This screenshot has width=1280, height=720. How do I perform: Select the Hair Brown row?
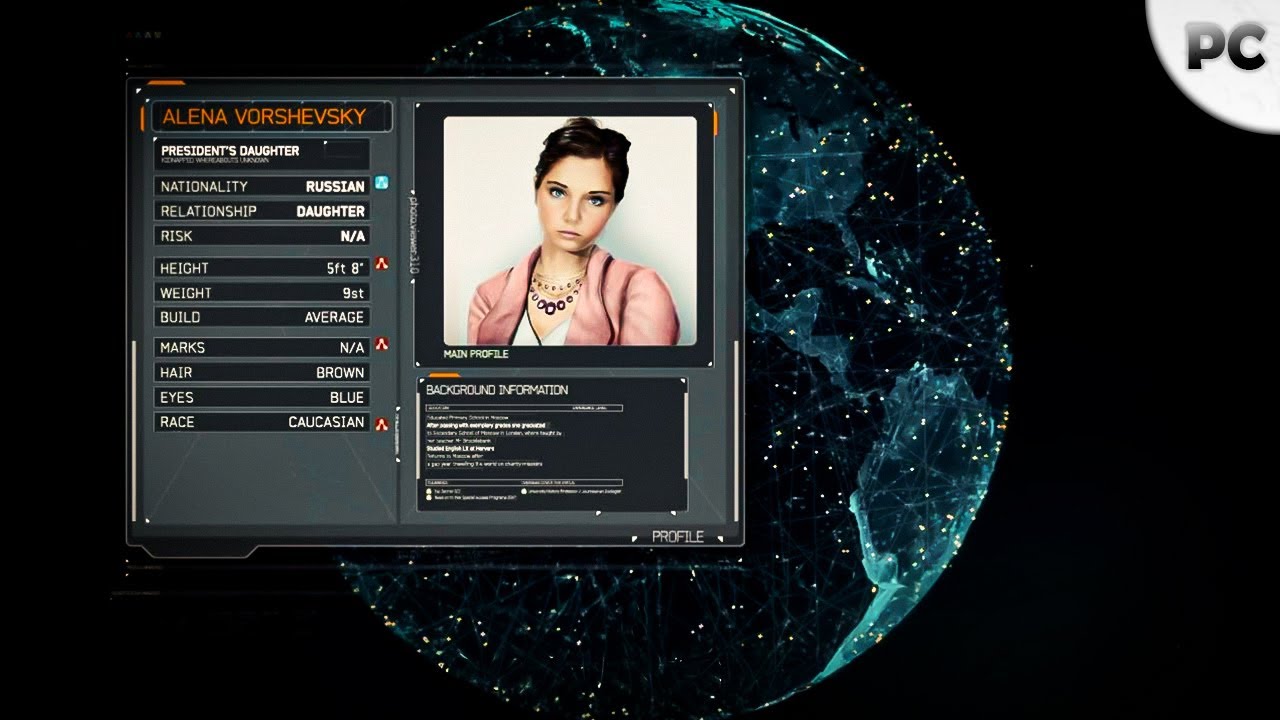(262, 372)
